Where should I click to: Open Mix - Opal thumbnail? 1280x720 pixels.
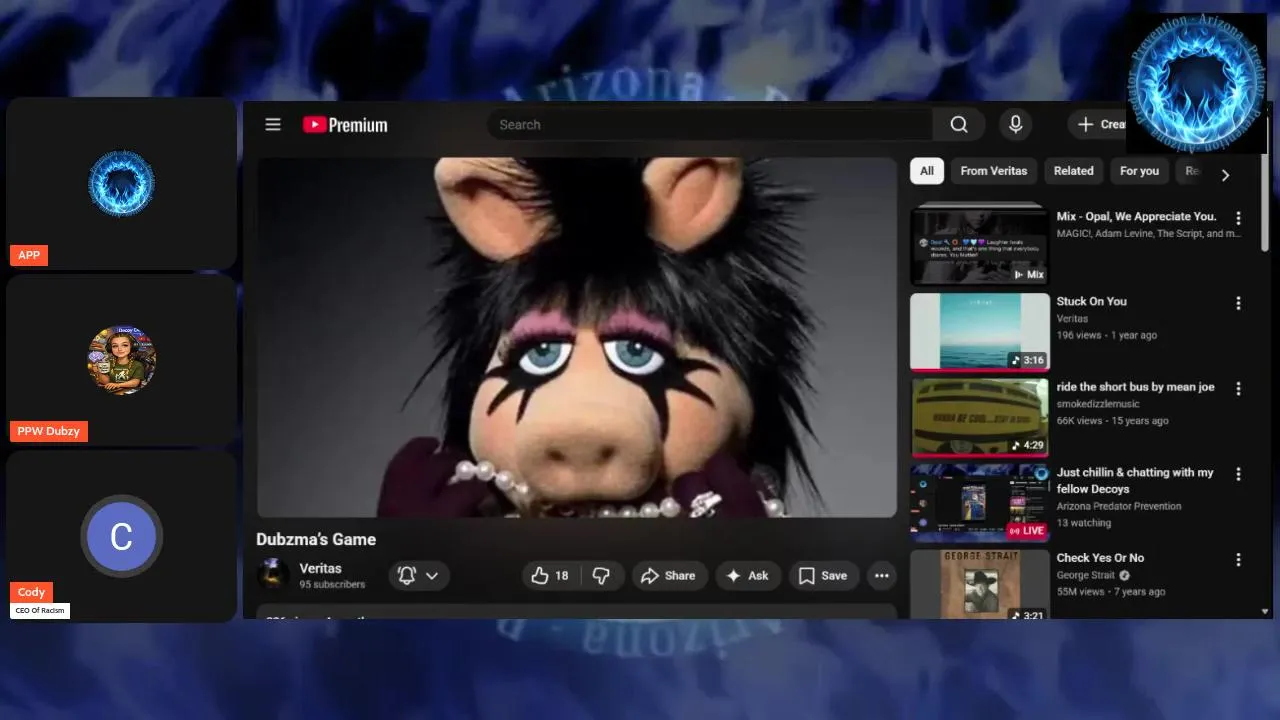coord(979,245)
